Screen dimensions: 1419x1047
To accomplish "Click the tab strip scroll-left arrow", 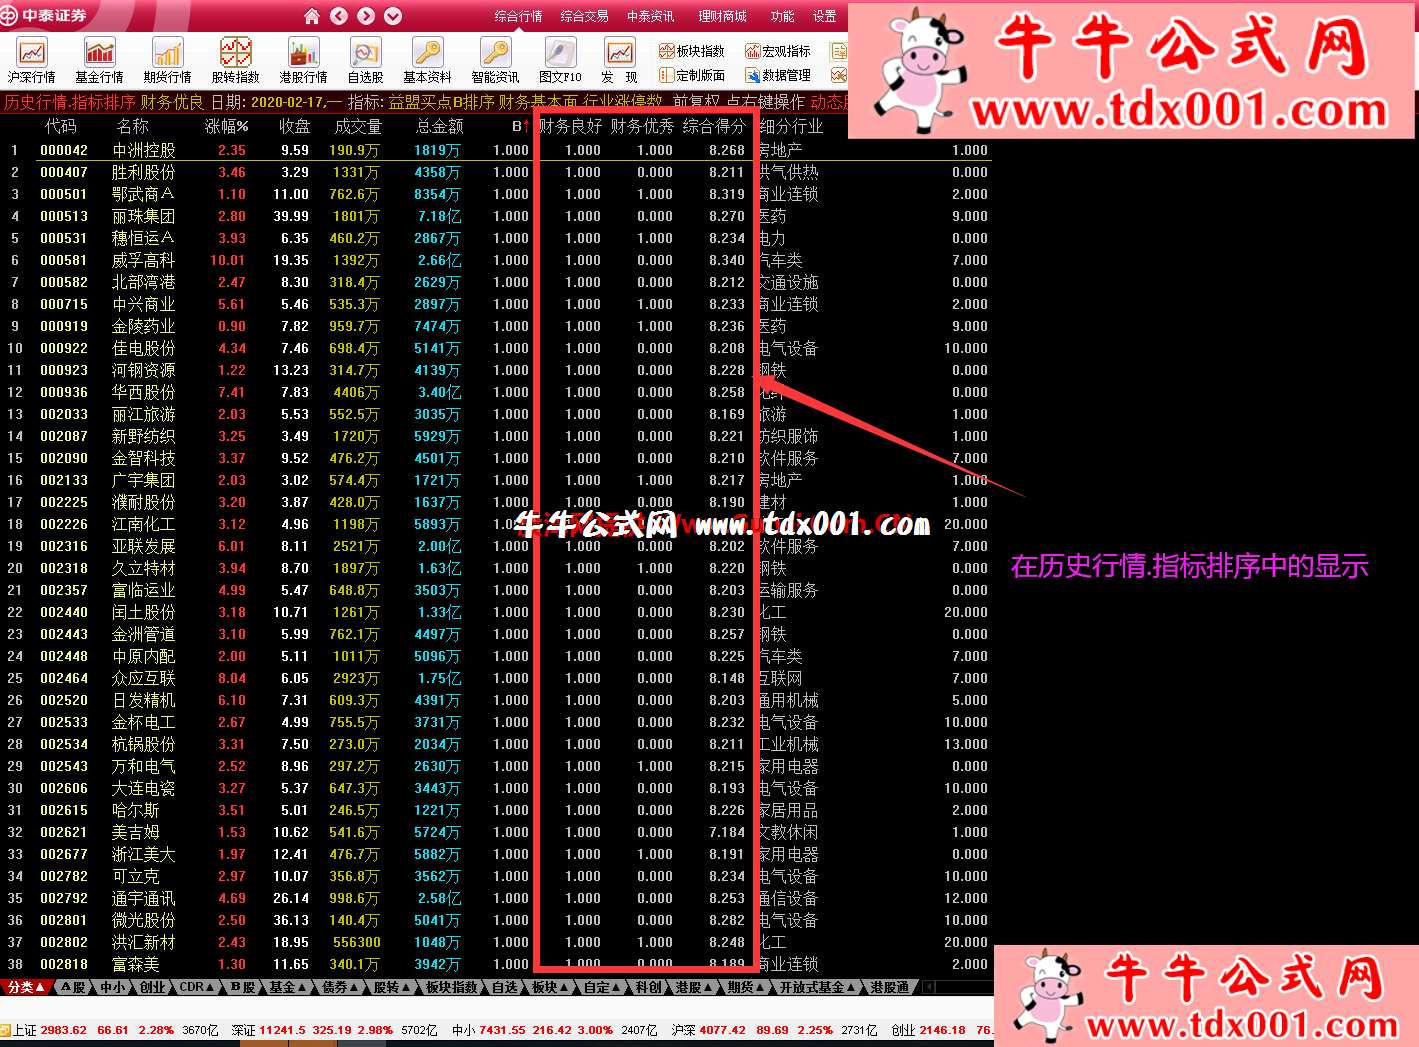I will click(x=928, y=987).
